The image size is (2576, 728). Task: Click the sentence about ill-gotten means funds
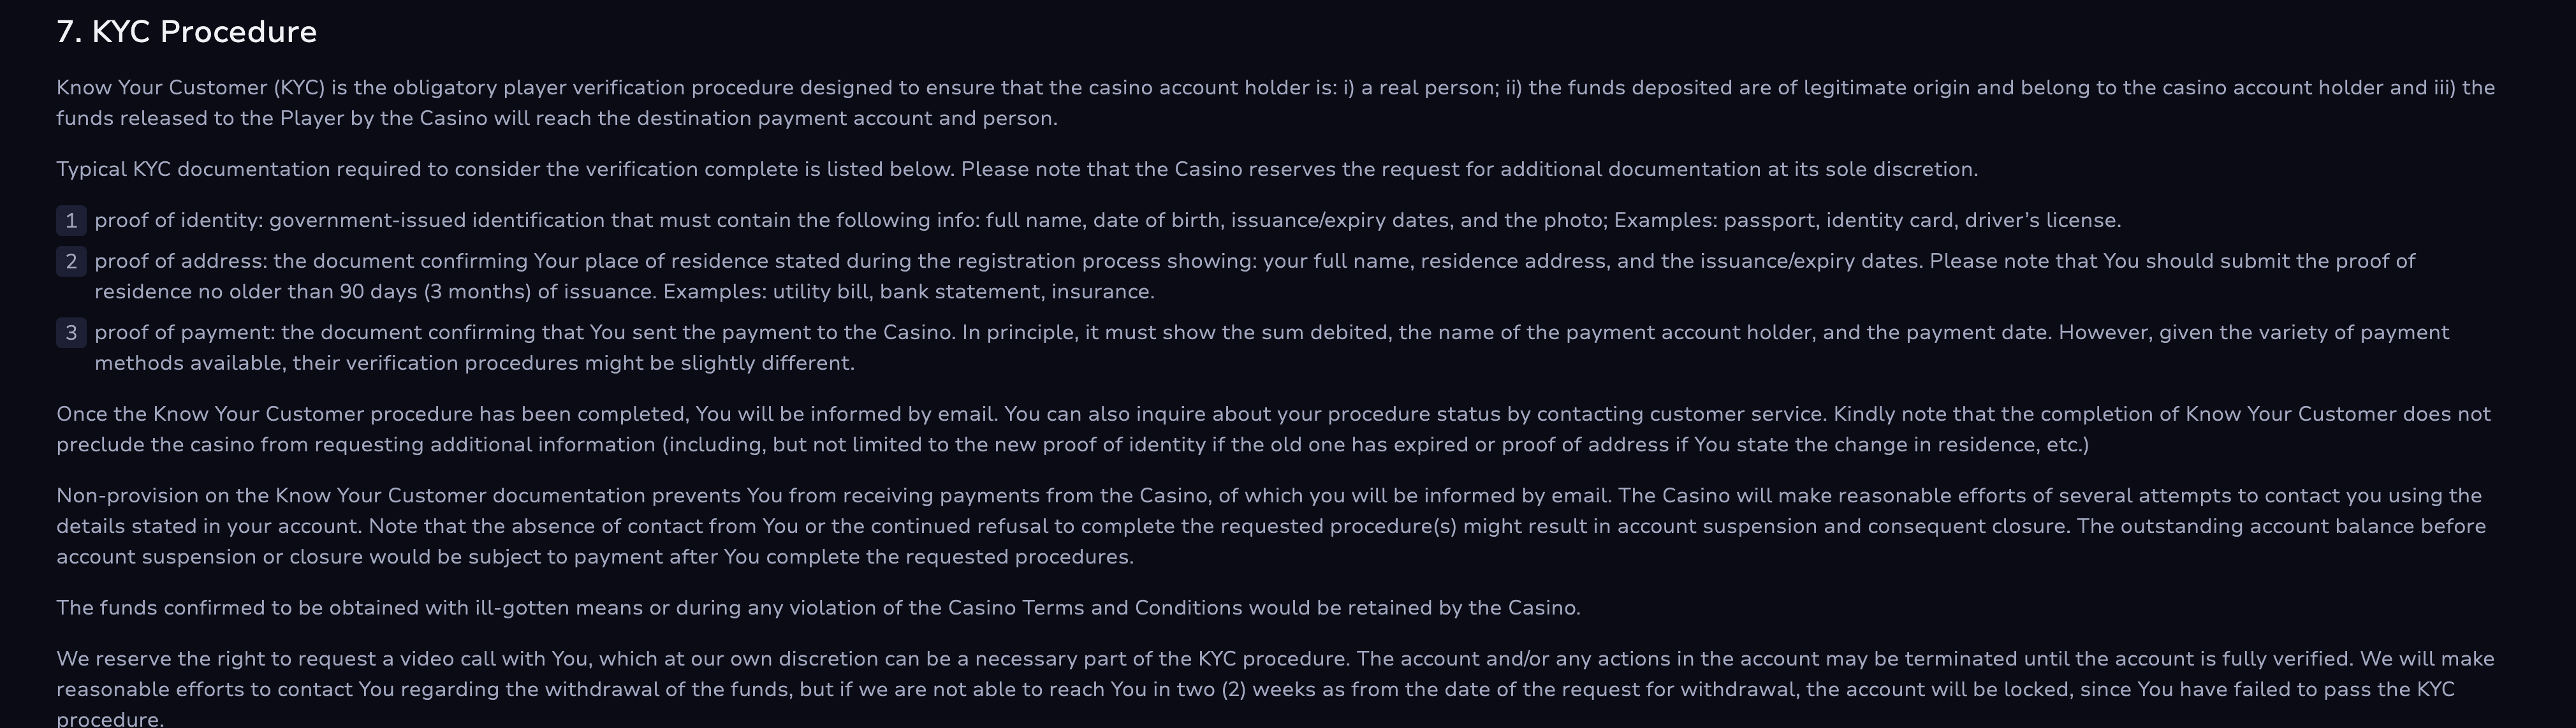(818, 608)
